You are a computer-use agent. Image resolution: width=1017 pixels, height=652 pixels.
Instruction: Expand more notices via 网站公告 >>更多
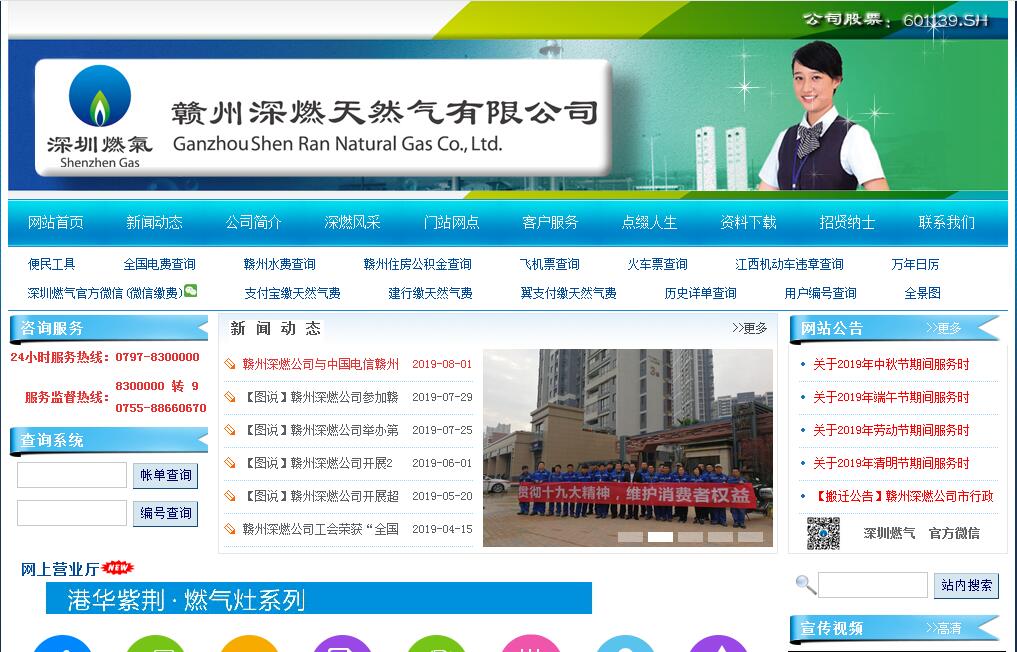tap(943, 328)
